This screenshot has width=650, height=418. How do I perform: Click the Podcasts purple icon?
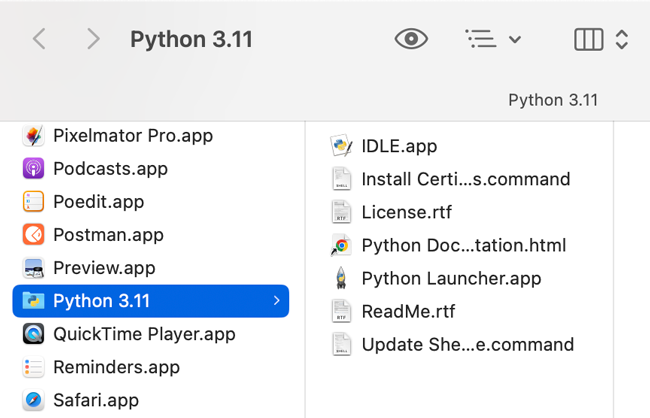(x=33, y=168)
